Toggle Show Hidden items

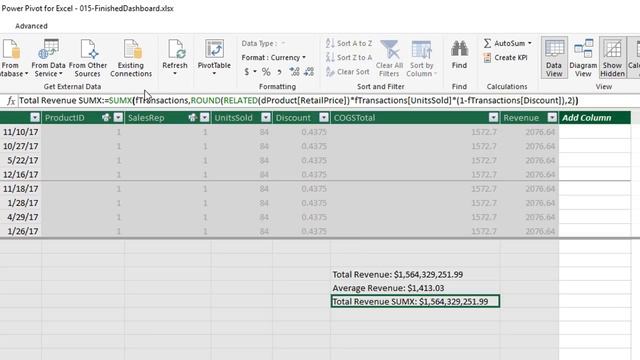pyautogui.click(x=613, y=58)
